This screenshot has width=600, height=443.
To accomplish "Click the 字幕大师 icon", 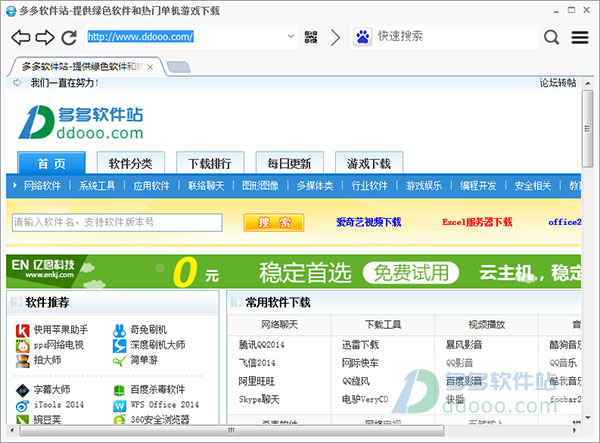I will [23, 390].
